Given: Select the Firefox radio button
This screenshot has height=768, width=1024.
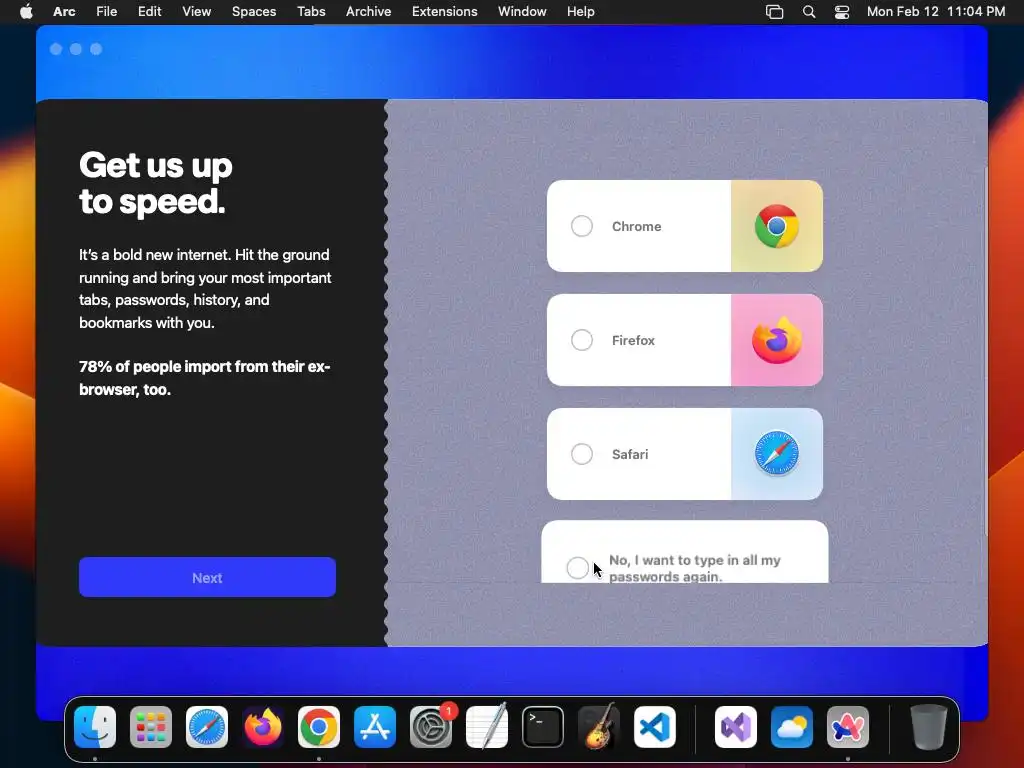Looking at the screenshot, I should pyautogui.click(x=581, y=340).
